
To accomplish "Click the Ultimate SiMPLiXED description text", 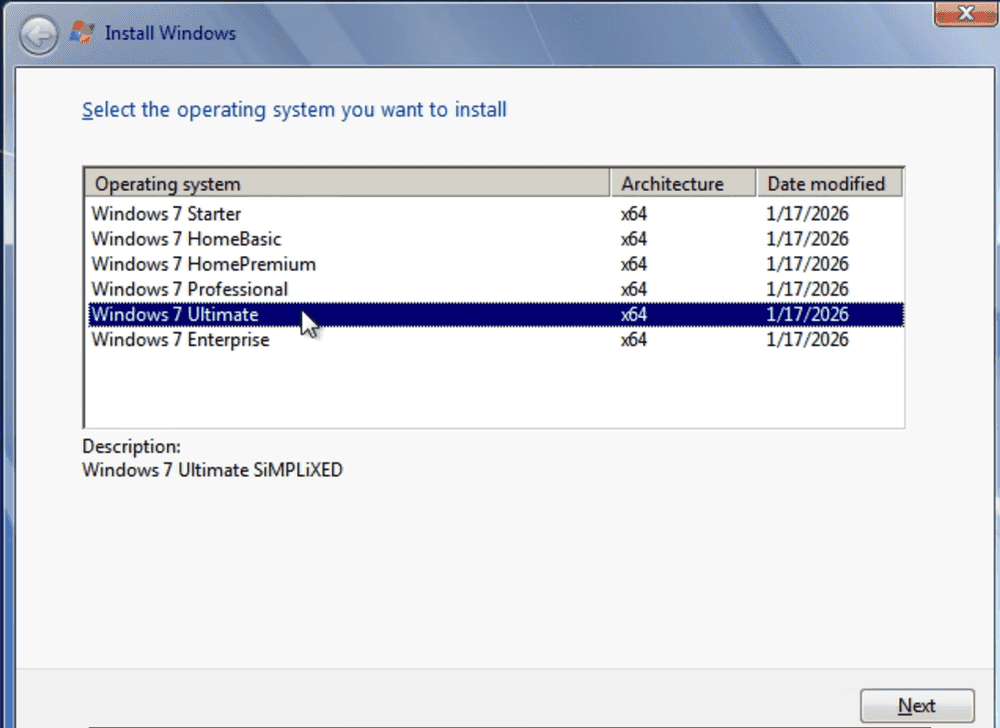I will (x=212, y=469).
